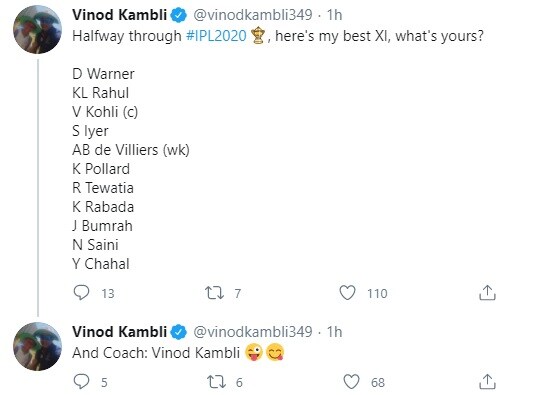Reply to the best XI tweet
The height and width of the screenshot is (395, 560).
pos(81,292)
